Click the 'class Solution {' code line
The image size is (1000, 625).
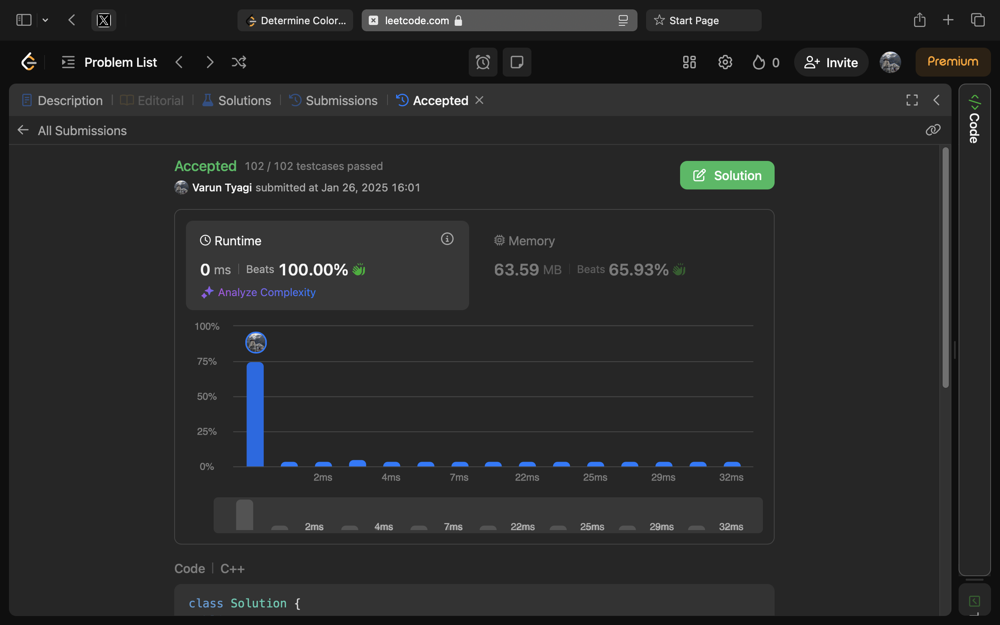[244, 603]
